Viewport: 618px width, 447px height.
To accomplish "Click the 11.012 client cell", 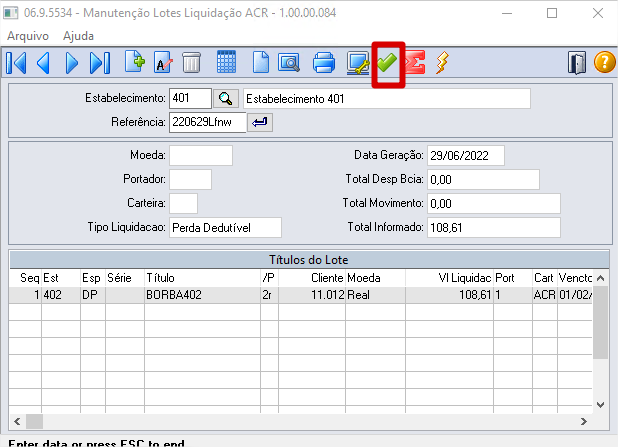I will coord(312,295).
